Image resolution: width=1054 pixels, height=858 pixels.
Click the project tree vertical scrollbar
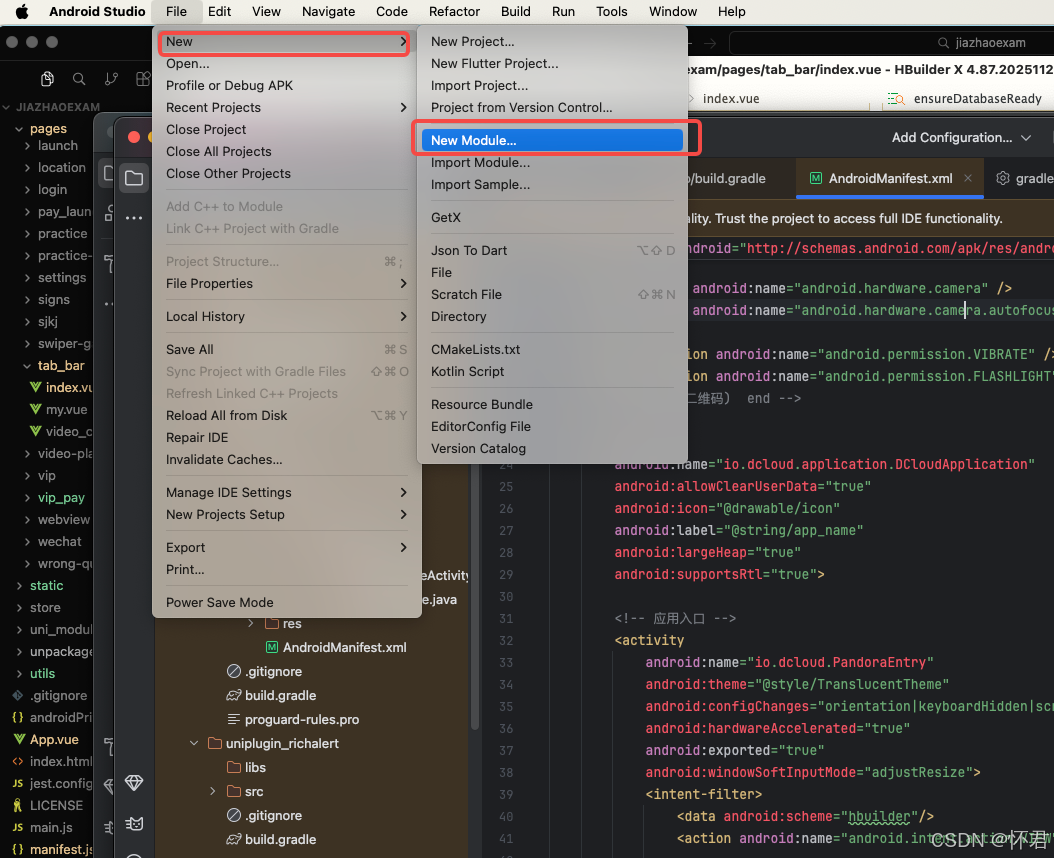click(x=475, y=598)
